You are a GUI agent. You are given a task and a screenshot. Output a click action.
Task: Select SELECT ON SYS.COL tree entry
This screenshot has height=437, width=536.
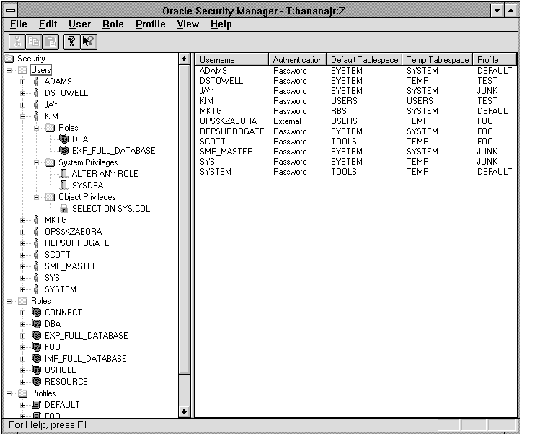[x=111, y=209]
